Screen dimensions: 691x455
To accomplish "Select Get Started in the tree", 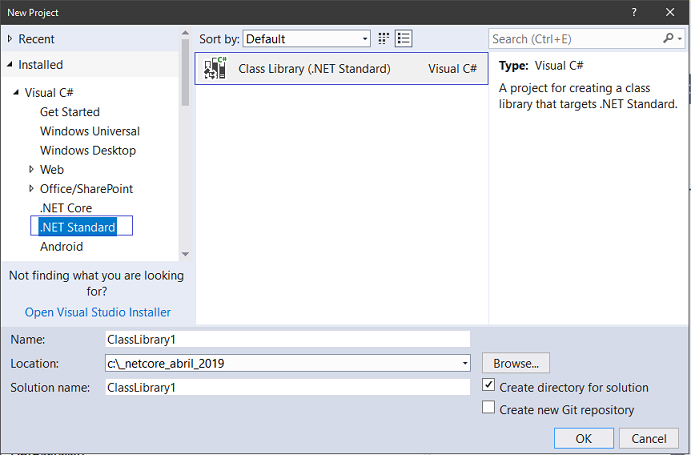I will click(x=70, y=112).
